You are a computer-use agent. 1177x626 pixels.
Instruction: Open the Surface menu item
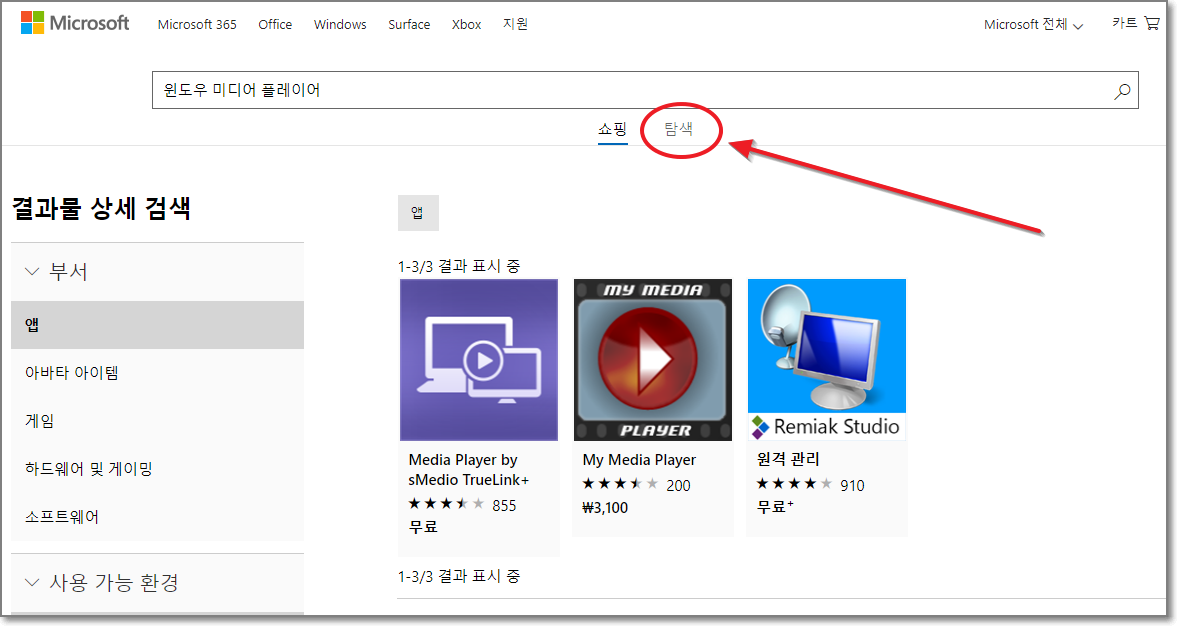409,25
